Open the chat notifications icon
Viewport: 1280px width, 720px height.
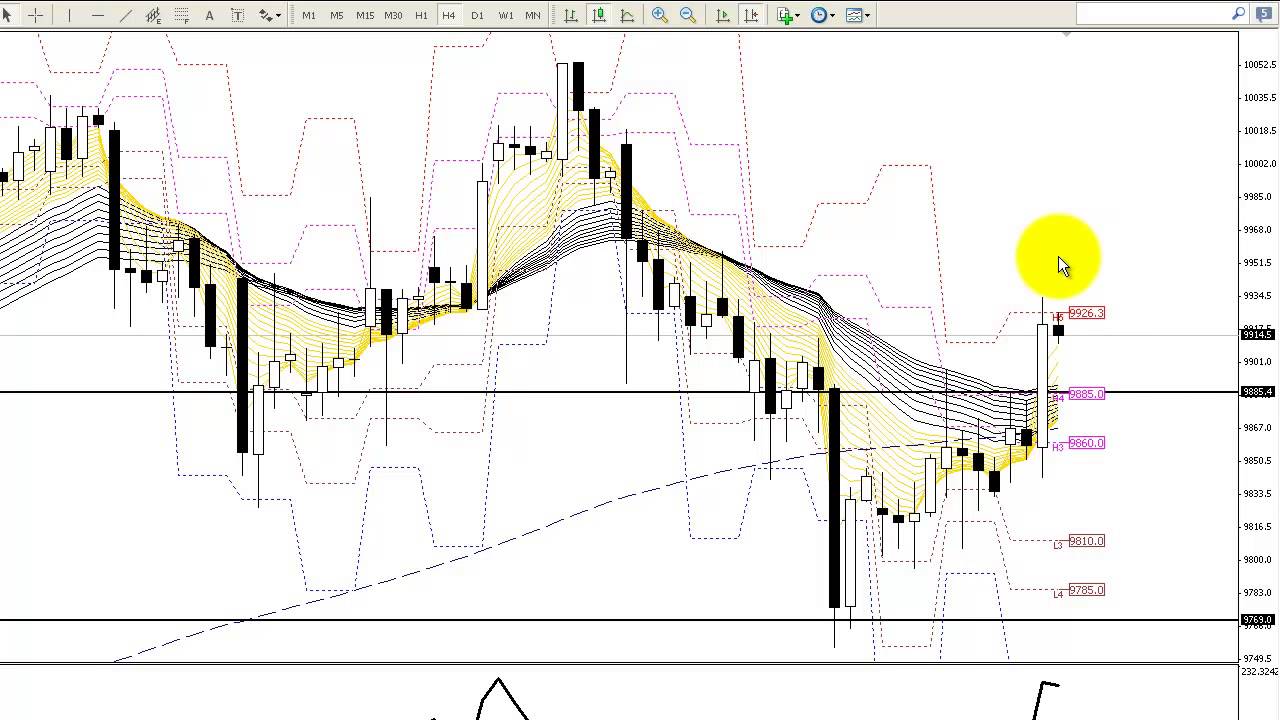[x=1266, y=14]
